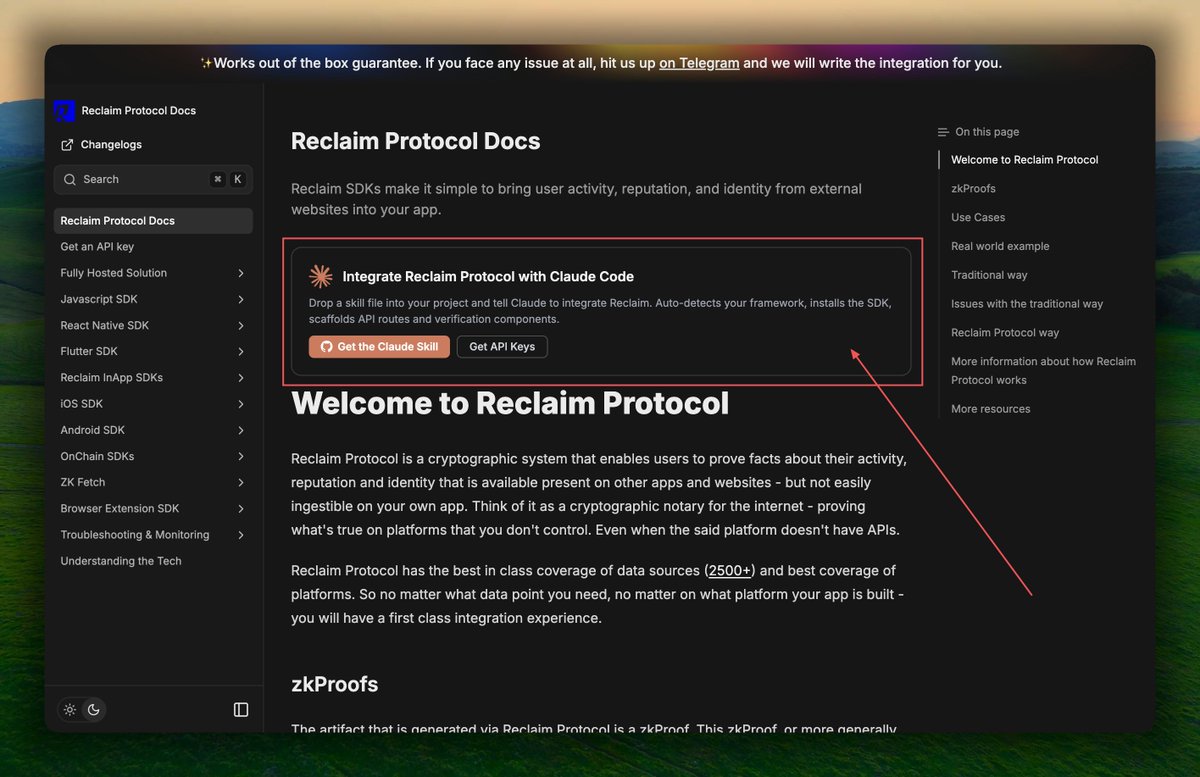Jump to Reclaim Protocol way section

click(1005, 333)
